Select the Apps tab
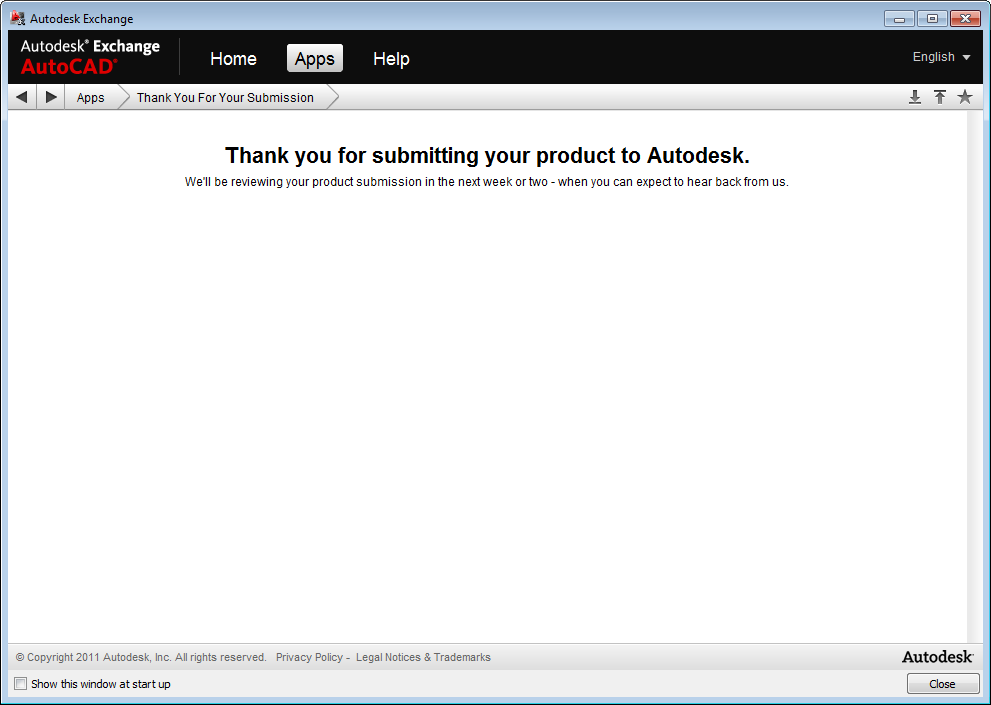 pyautogui.click(x=314, y=59)
